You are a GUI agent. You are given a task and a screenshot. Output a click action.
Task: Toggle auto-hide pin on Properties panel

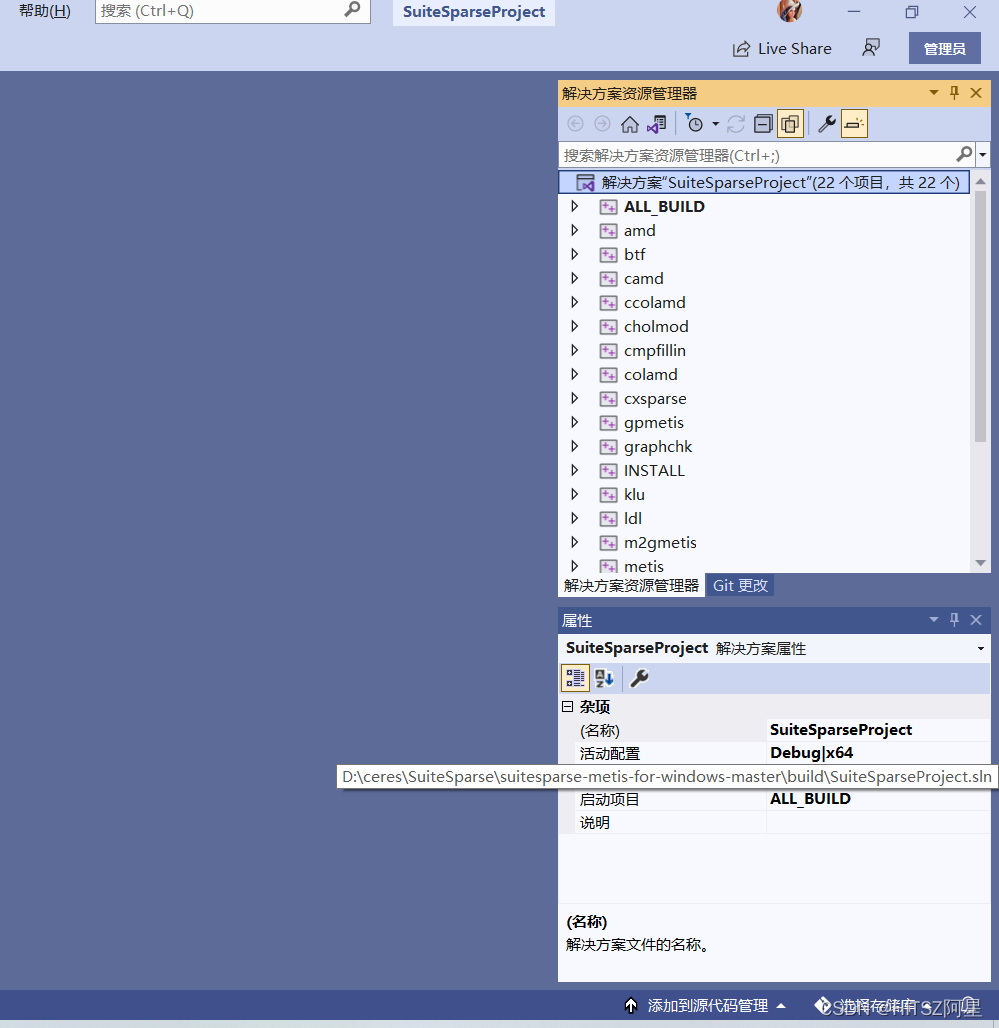(x=954, y=620)
